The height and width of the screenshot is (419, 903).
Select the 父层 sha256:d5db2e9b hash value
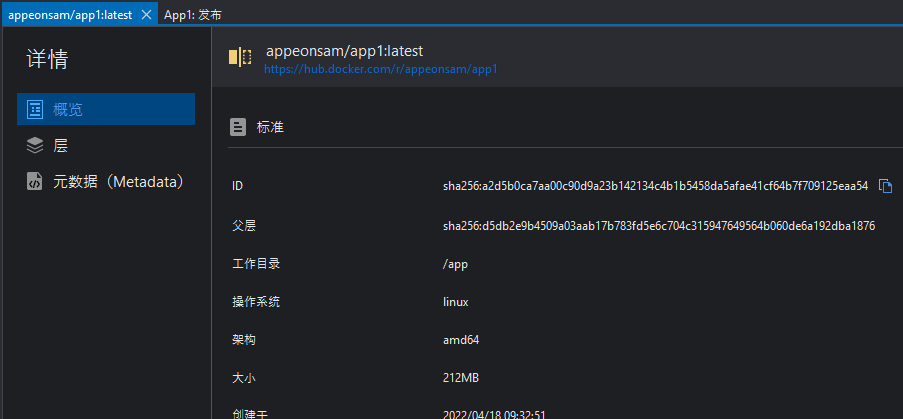coord(659,226)
